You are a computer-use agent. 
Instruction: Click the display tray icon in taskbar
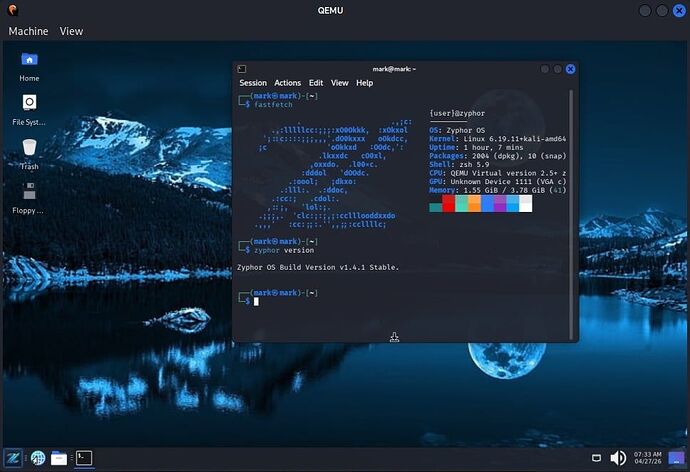(596, 458)
